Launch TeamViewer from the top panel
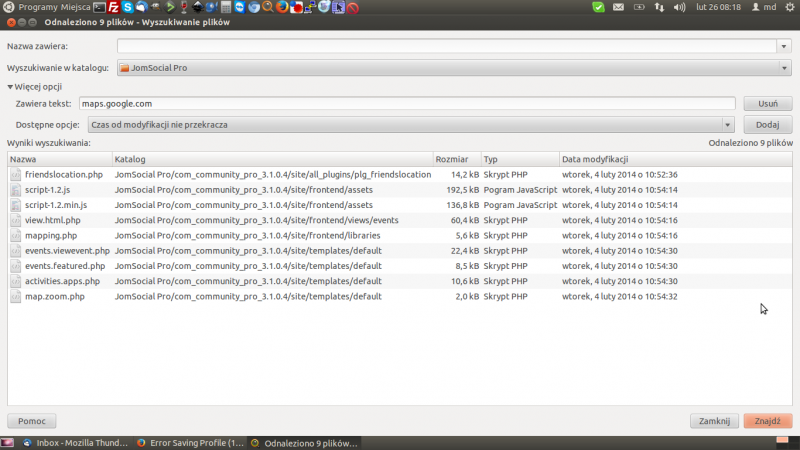Screen dimensions: 800x450 click(240, 7)
